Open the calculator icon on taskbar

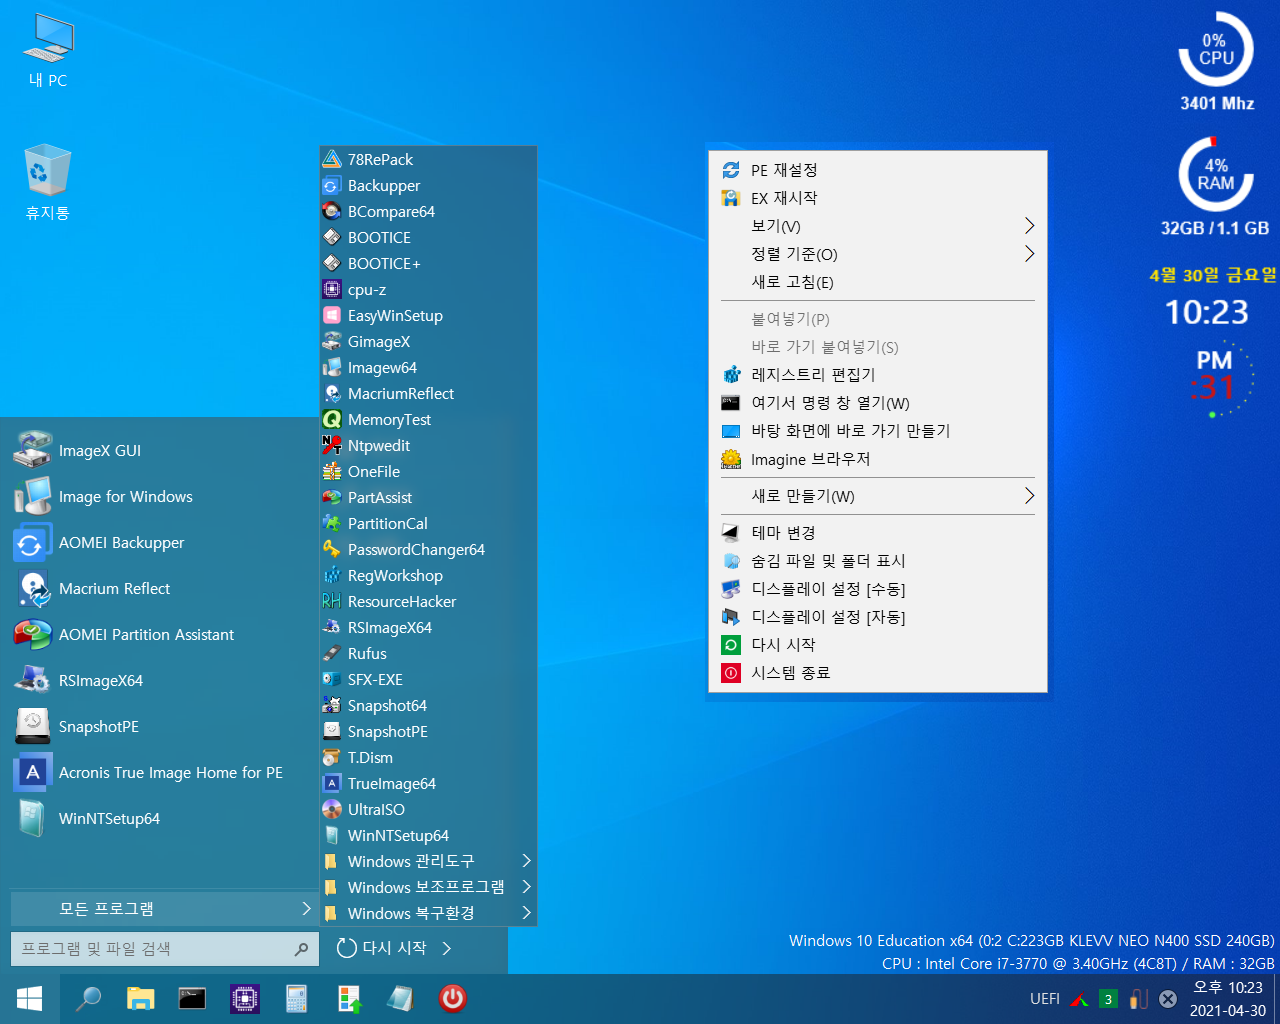296,999
